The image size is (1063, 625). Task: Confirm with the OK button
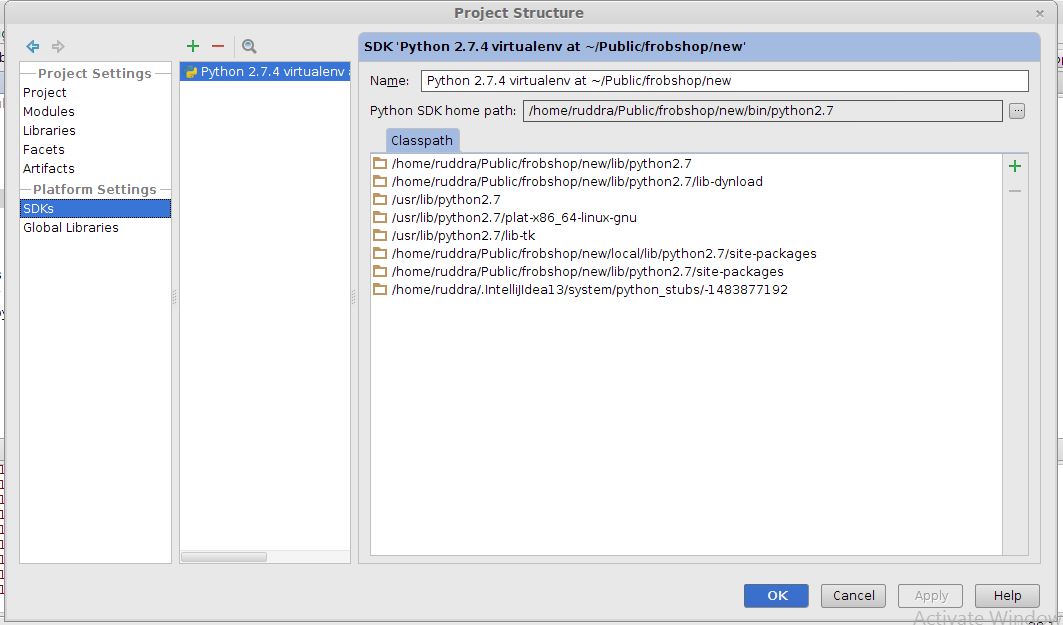(x=776, y=595)
